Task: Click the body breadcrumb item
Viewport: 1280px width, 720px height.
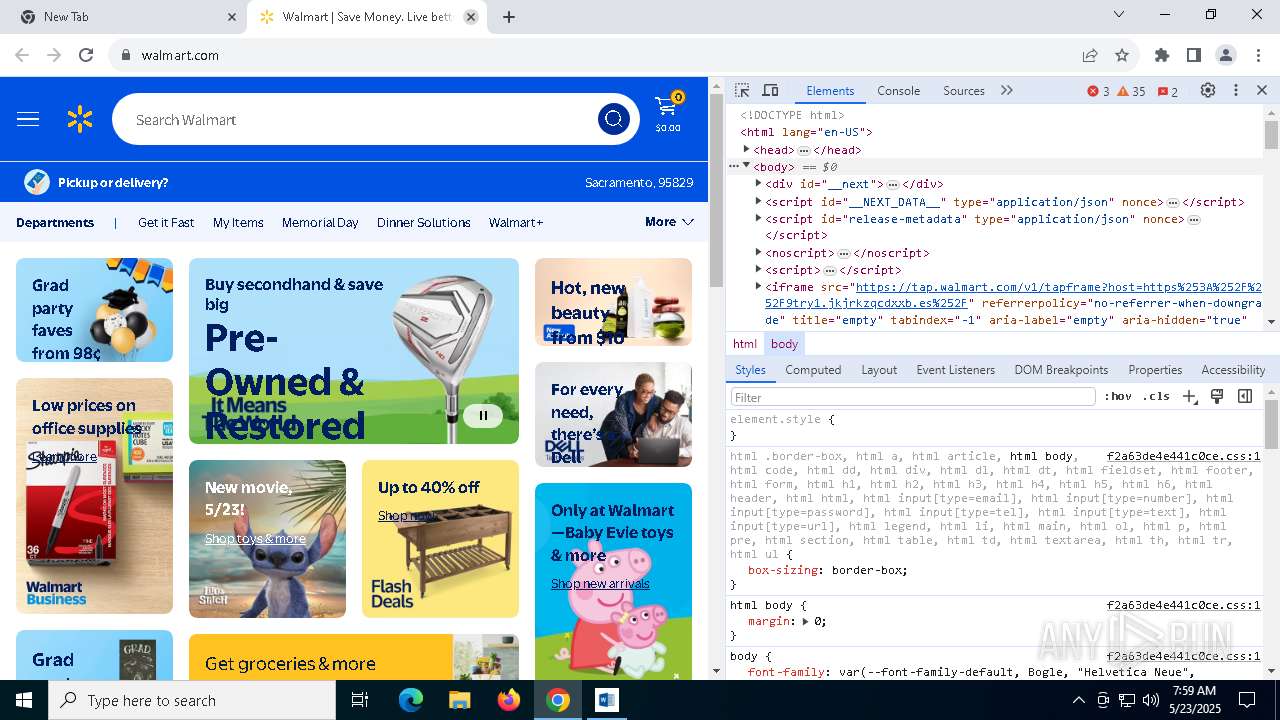Action: (784, 343)
